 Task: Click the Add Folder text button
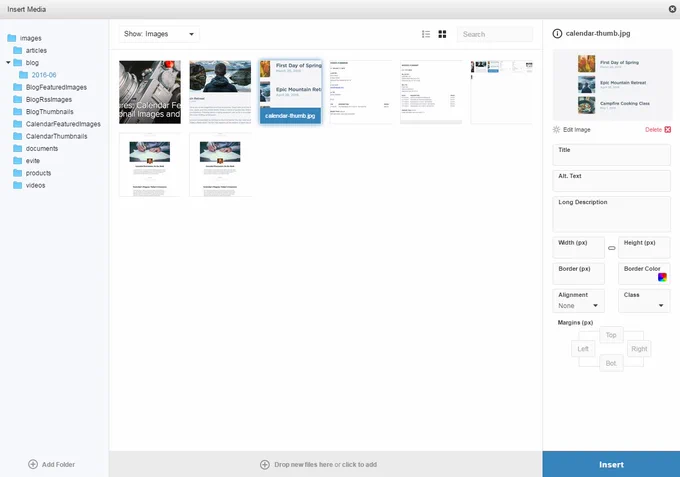coord(58,464)
